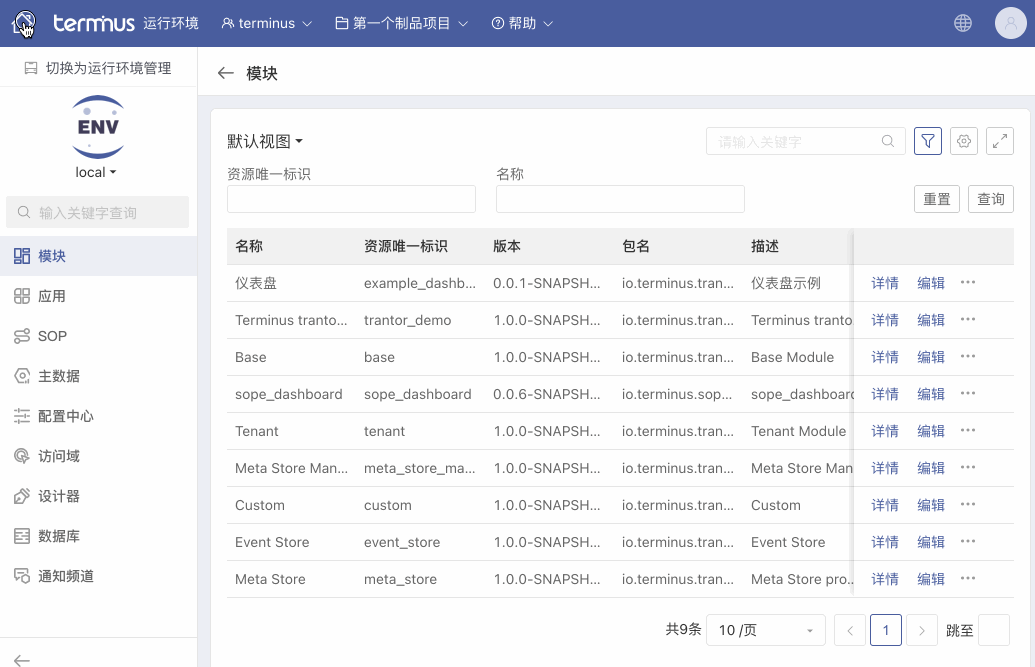
Task: Open 详情 for Base row
Action: point(885,357)
